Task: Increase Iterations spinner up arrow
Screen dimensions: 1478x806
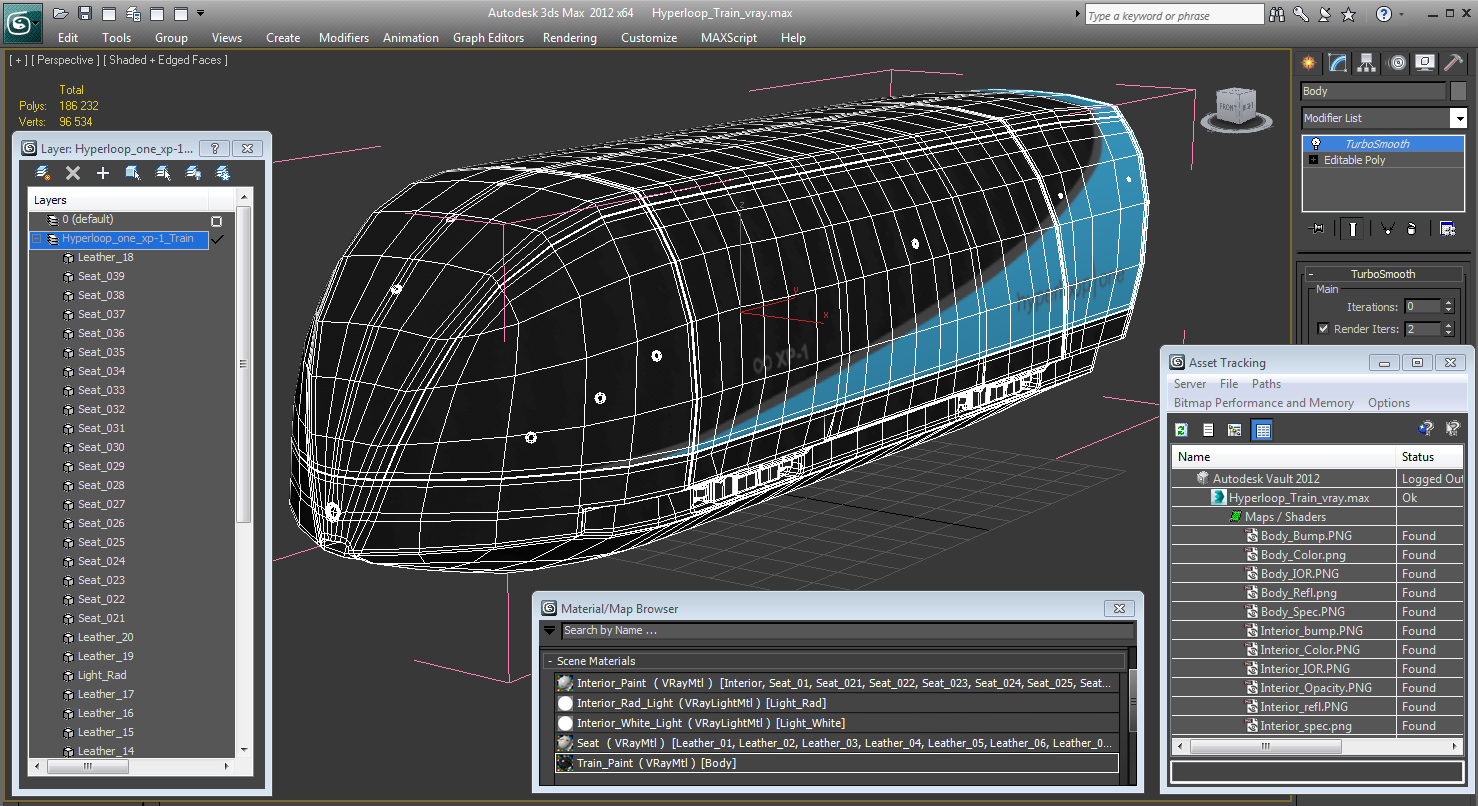Action: pyautogui.click(x=1448, y=303)
